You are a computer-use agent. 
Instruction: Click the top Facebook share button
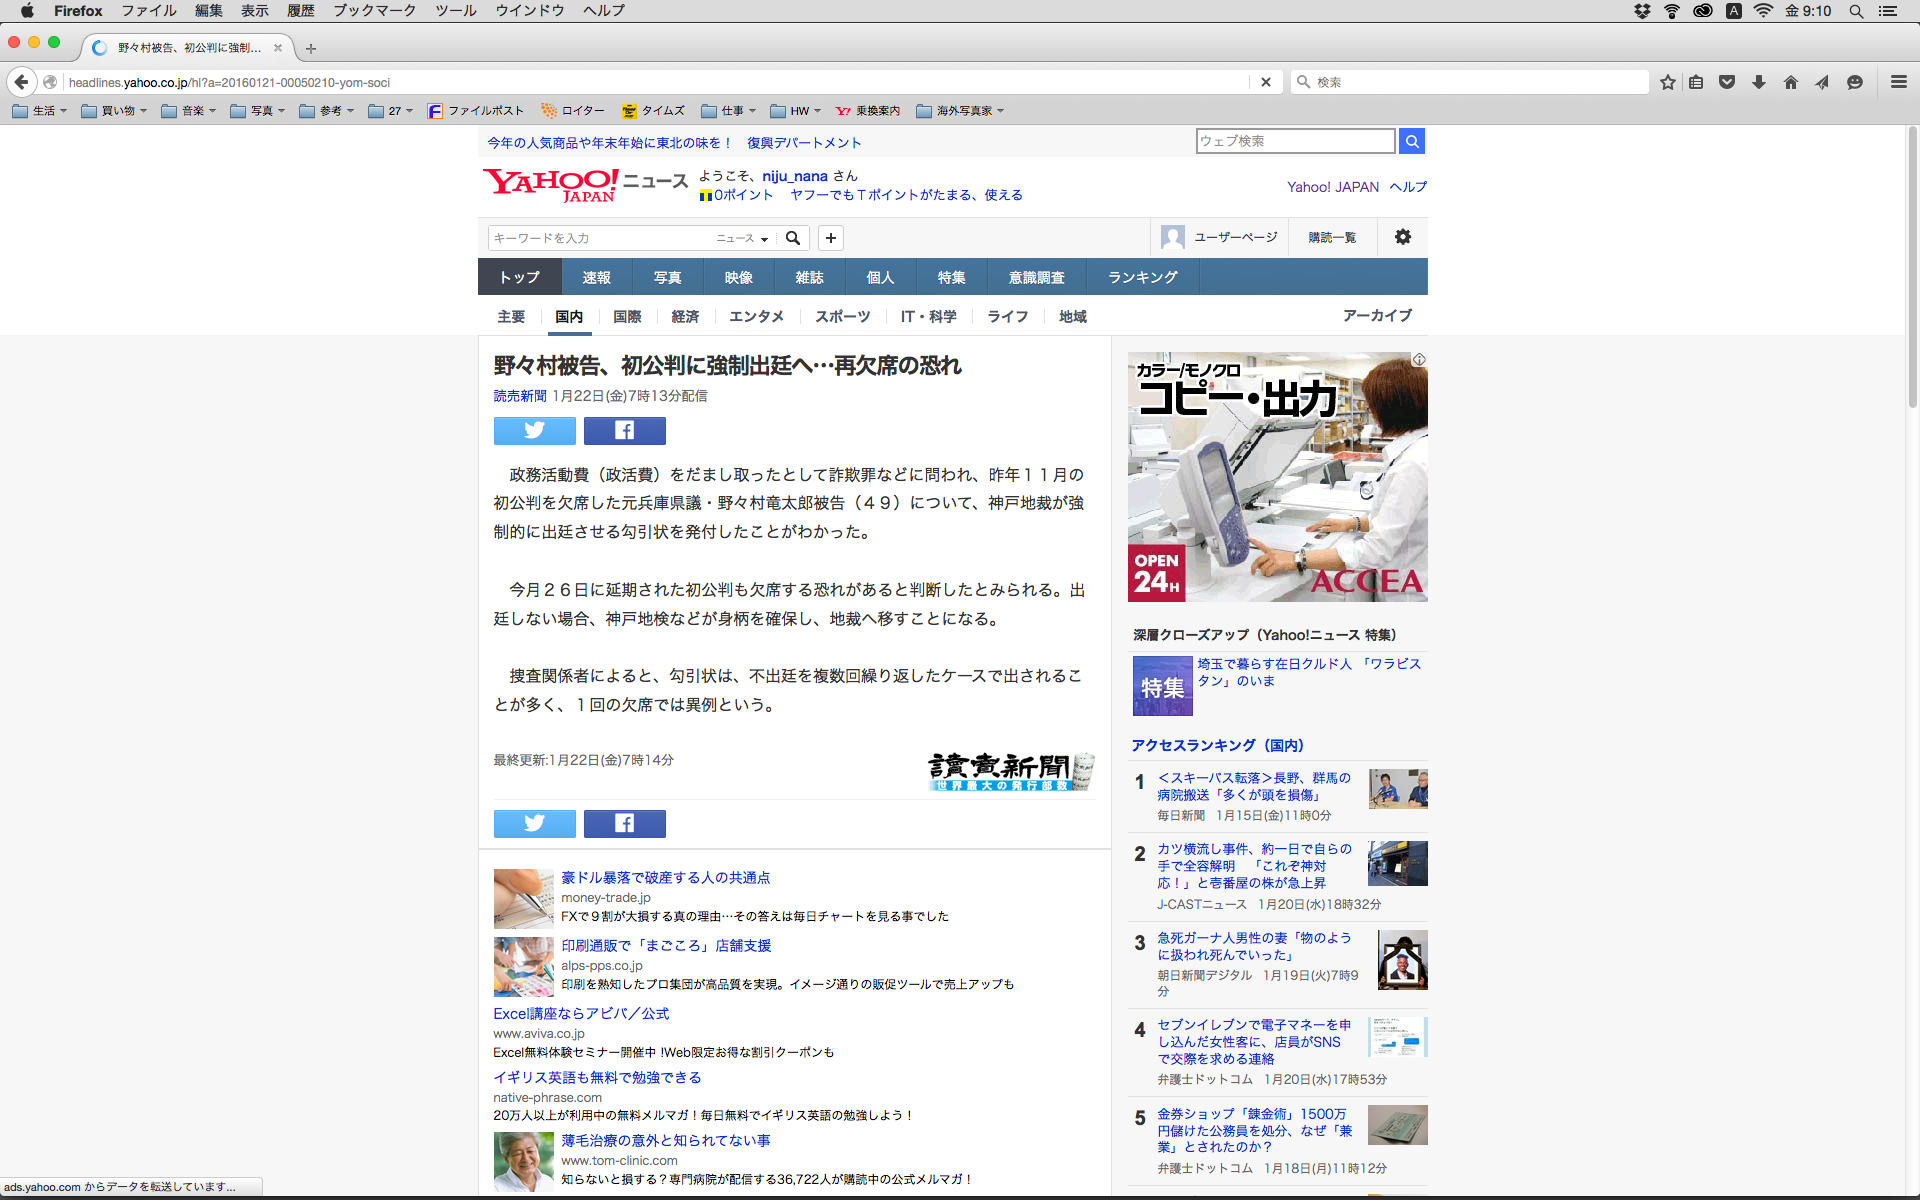coord(624,430)
